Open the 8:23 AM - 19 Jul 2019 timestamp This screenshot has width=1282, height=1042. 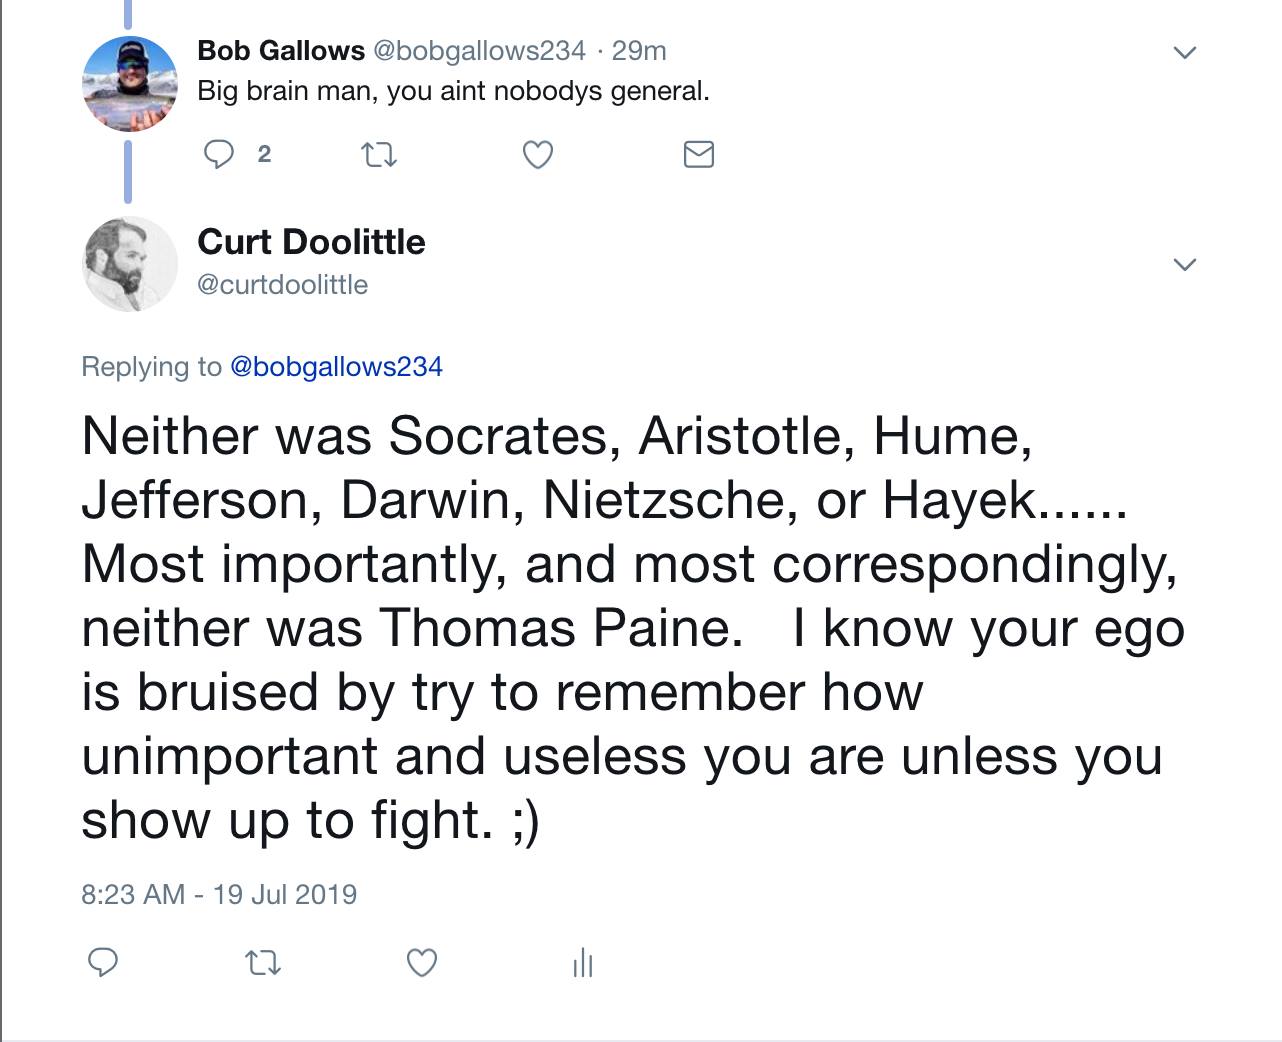(x=219, y=893)
